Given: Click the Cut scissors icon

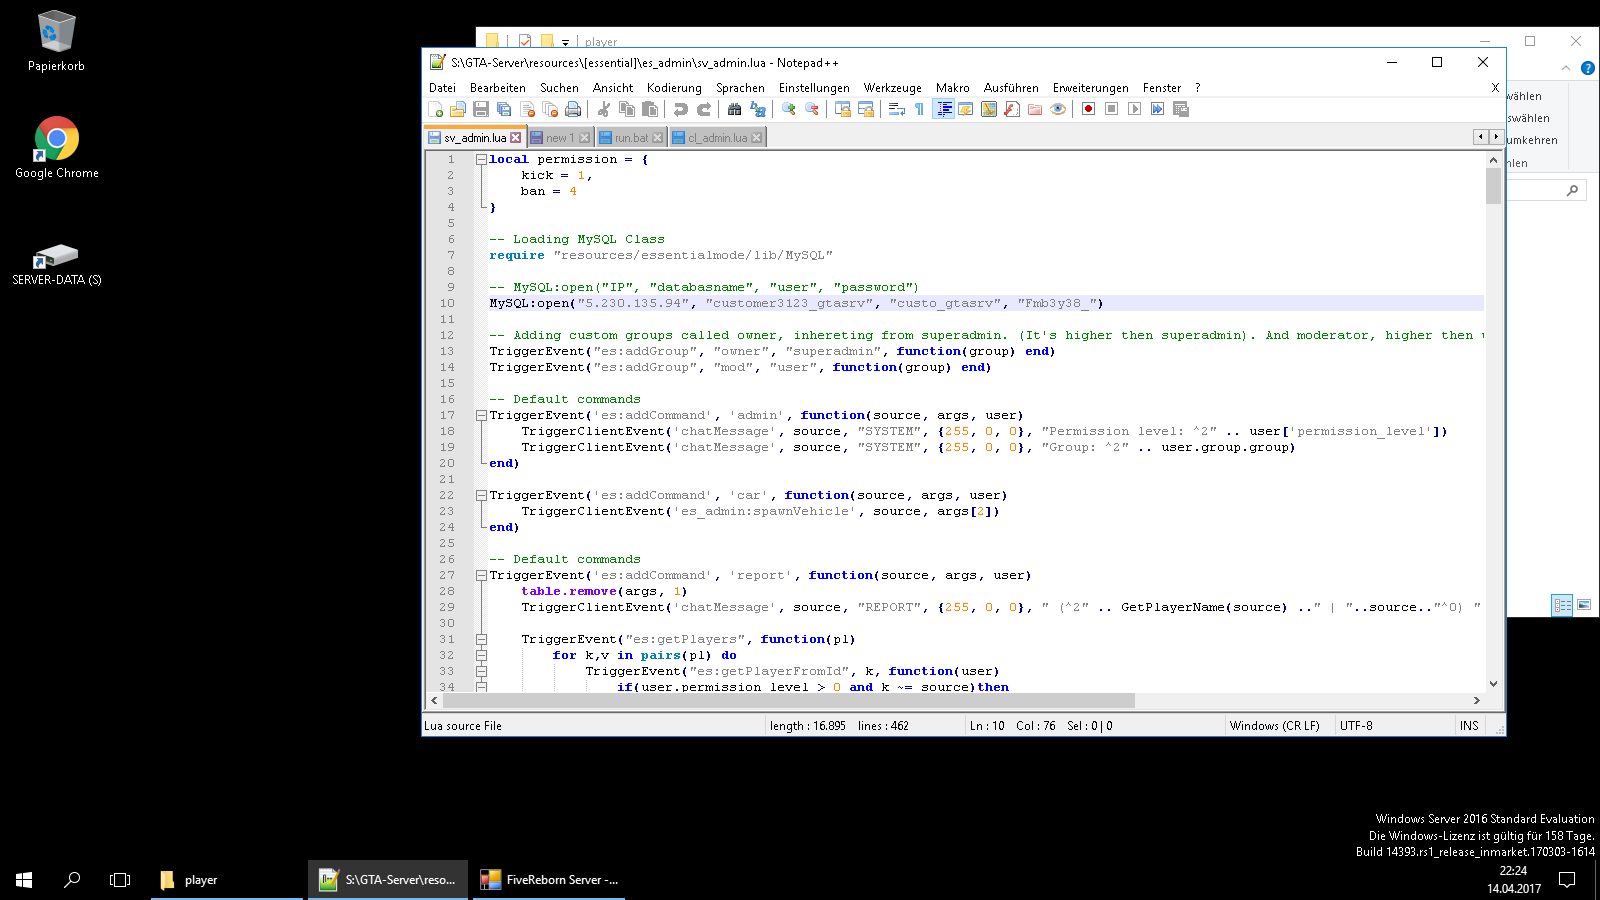Looking at the screenshot, I should pyautogui.click(x=604, y=109).
